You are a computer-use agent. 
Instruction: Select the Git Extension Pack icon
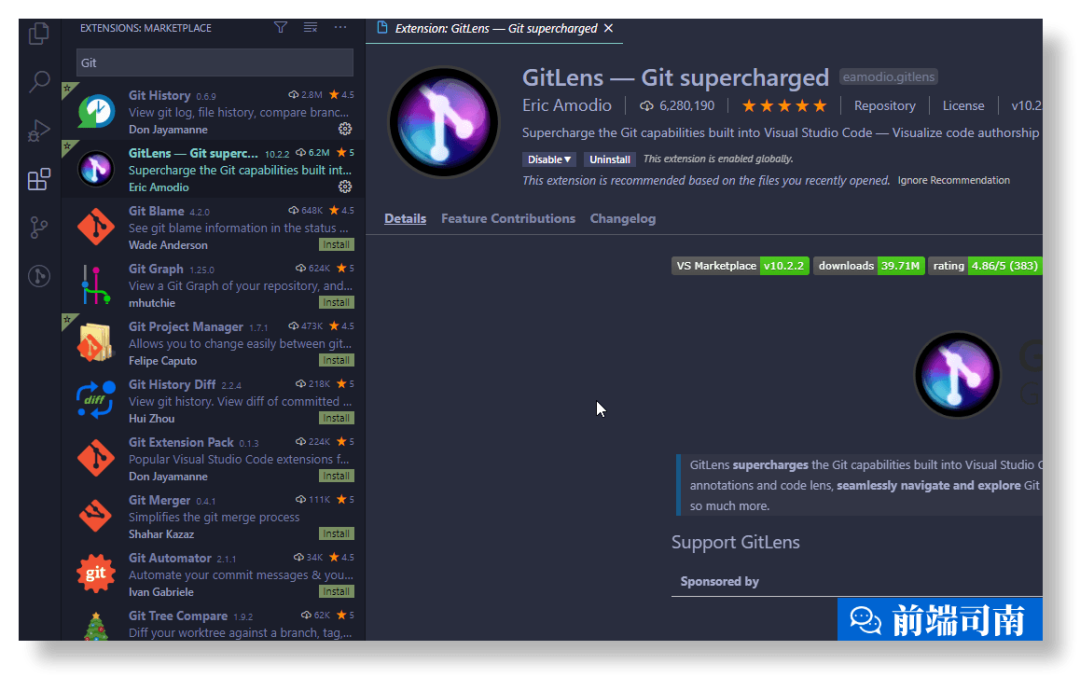coord(96,458)
